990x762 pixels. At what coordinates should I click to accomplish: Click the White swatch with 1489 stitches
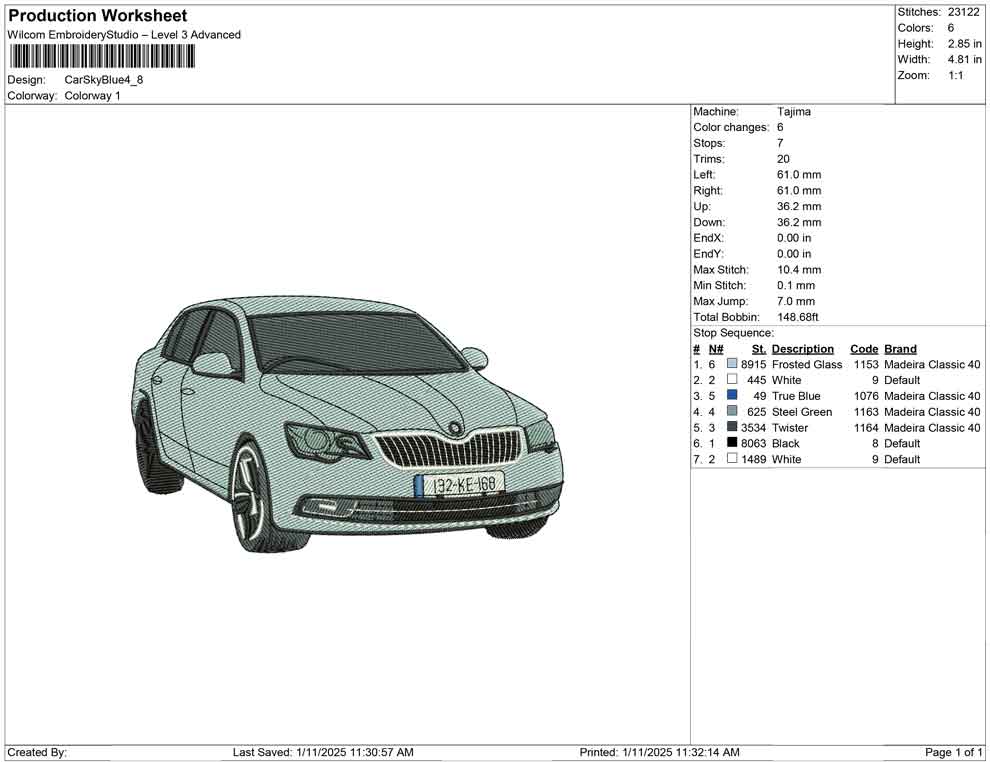[x=732, y=459]
